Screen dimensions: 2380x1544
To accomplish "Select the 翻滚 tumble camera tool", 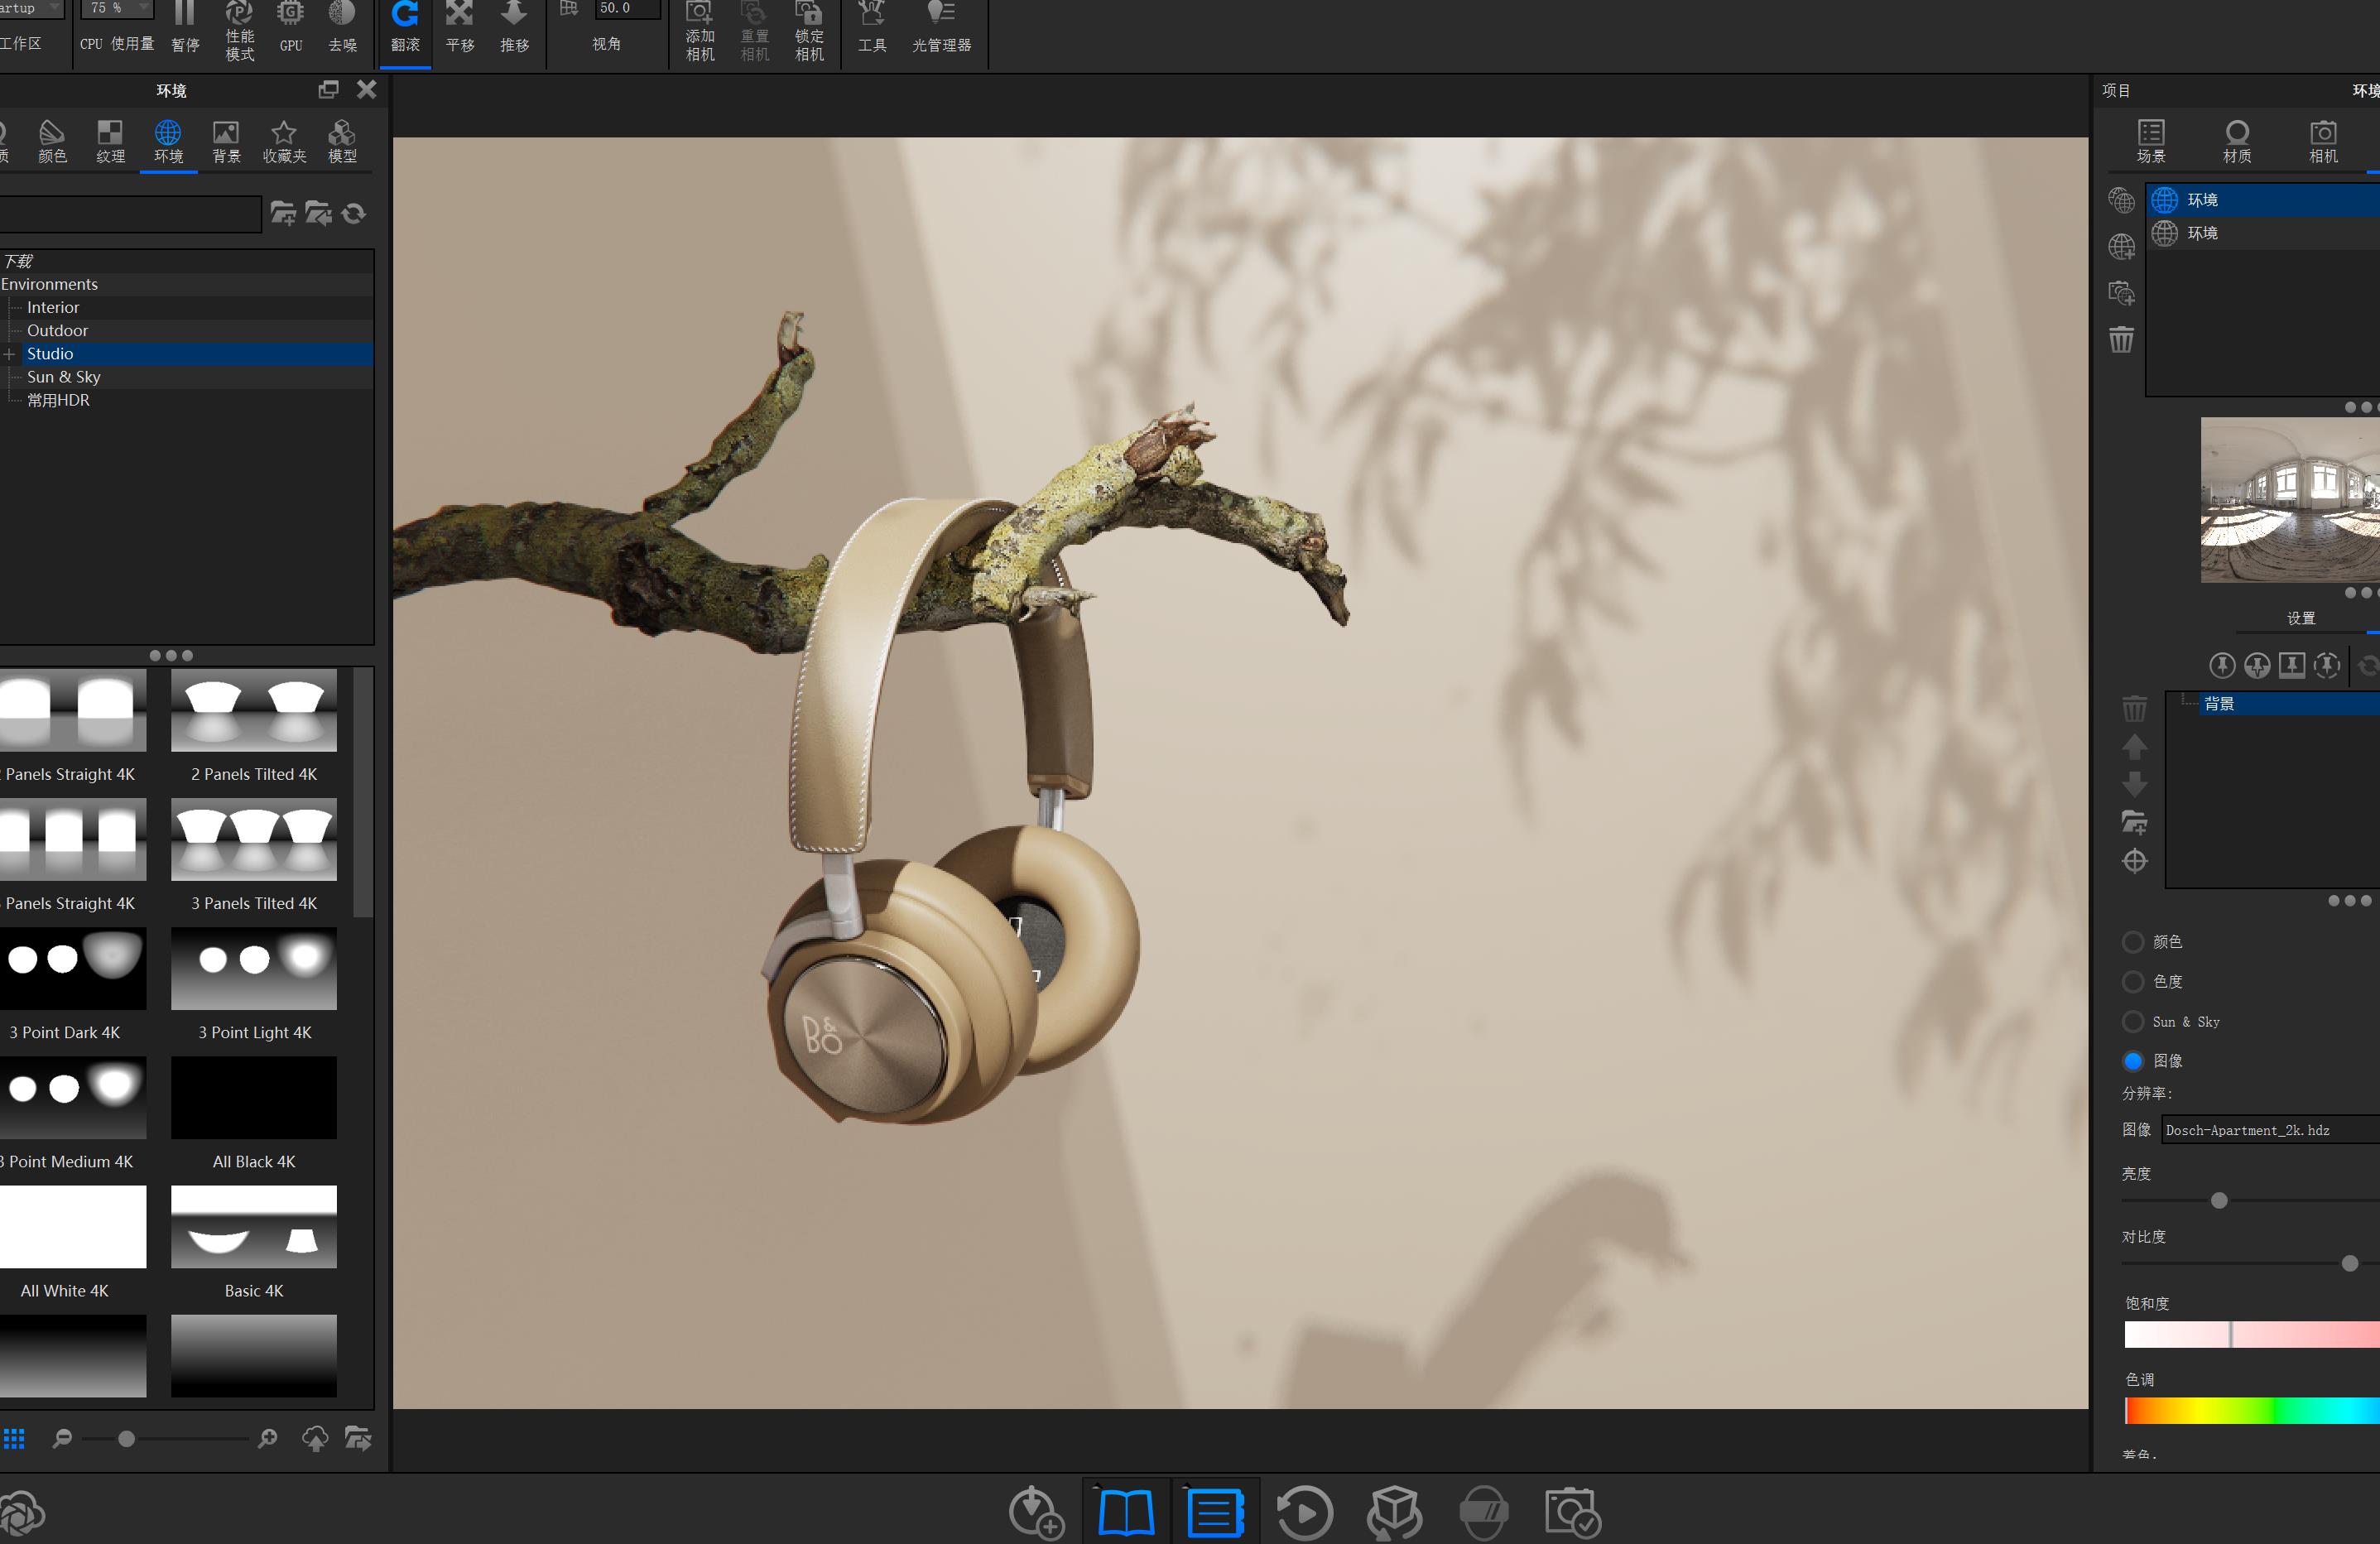I will tap(405, 28).
